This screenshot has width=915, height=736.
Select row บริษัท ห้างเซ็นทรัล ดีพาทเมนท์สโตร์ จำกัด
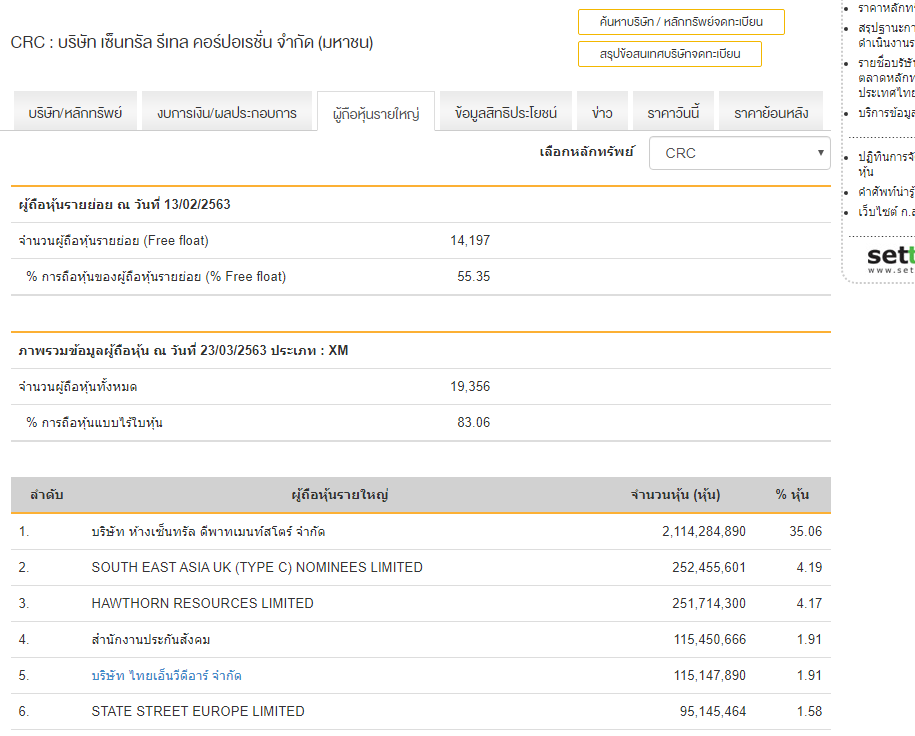[x=421, y=532]
